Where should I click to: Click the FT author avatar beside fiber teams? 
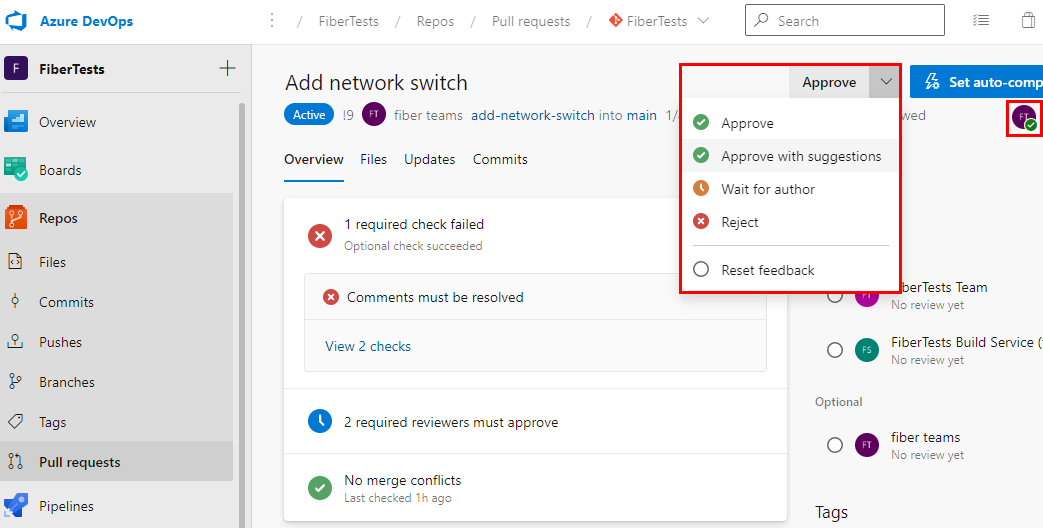(374, 114)
